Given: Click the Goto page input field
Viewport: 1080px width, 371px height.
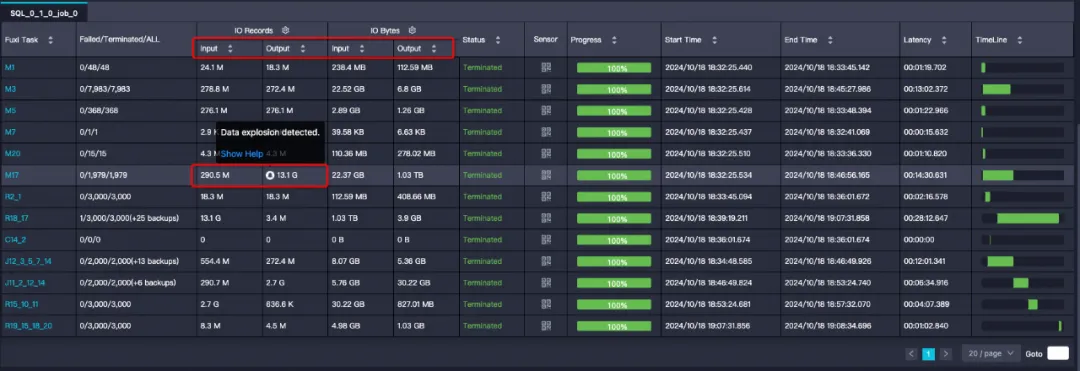Looking at the screenshot, I should 1058,353.
